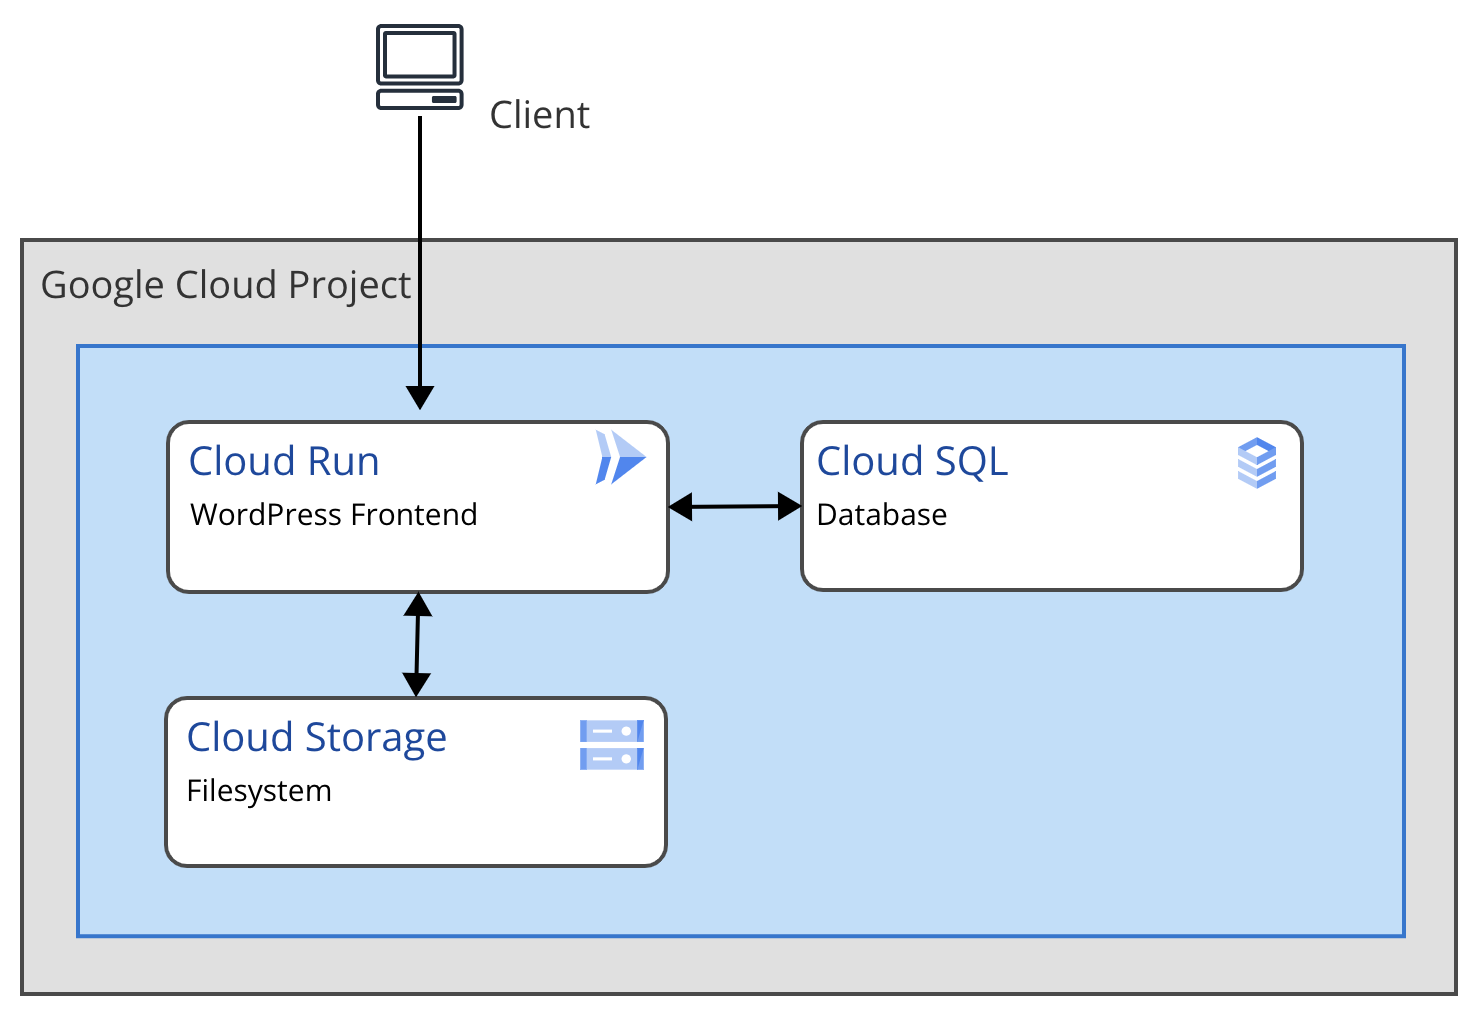Select the Google Cloud Project label
Screen dimensions: 1472x1010
[226, 285]
